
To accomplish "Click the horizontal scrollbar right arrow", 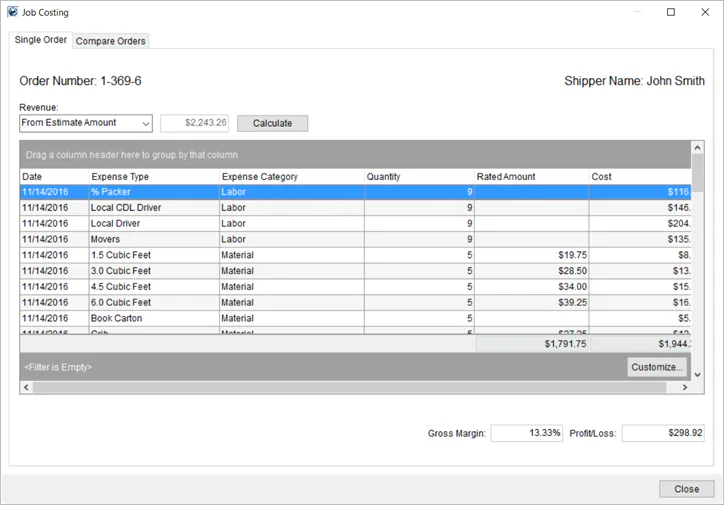I will 685,388.
